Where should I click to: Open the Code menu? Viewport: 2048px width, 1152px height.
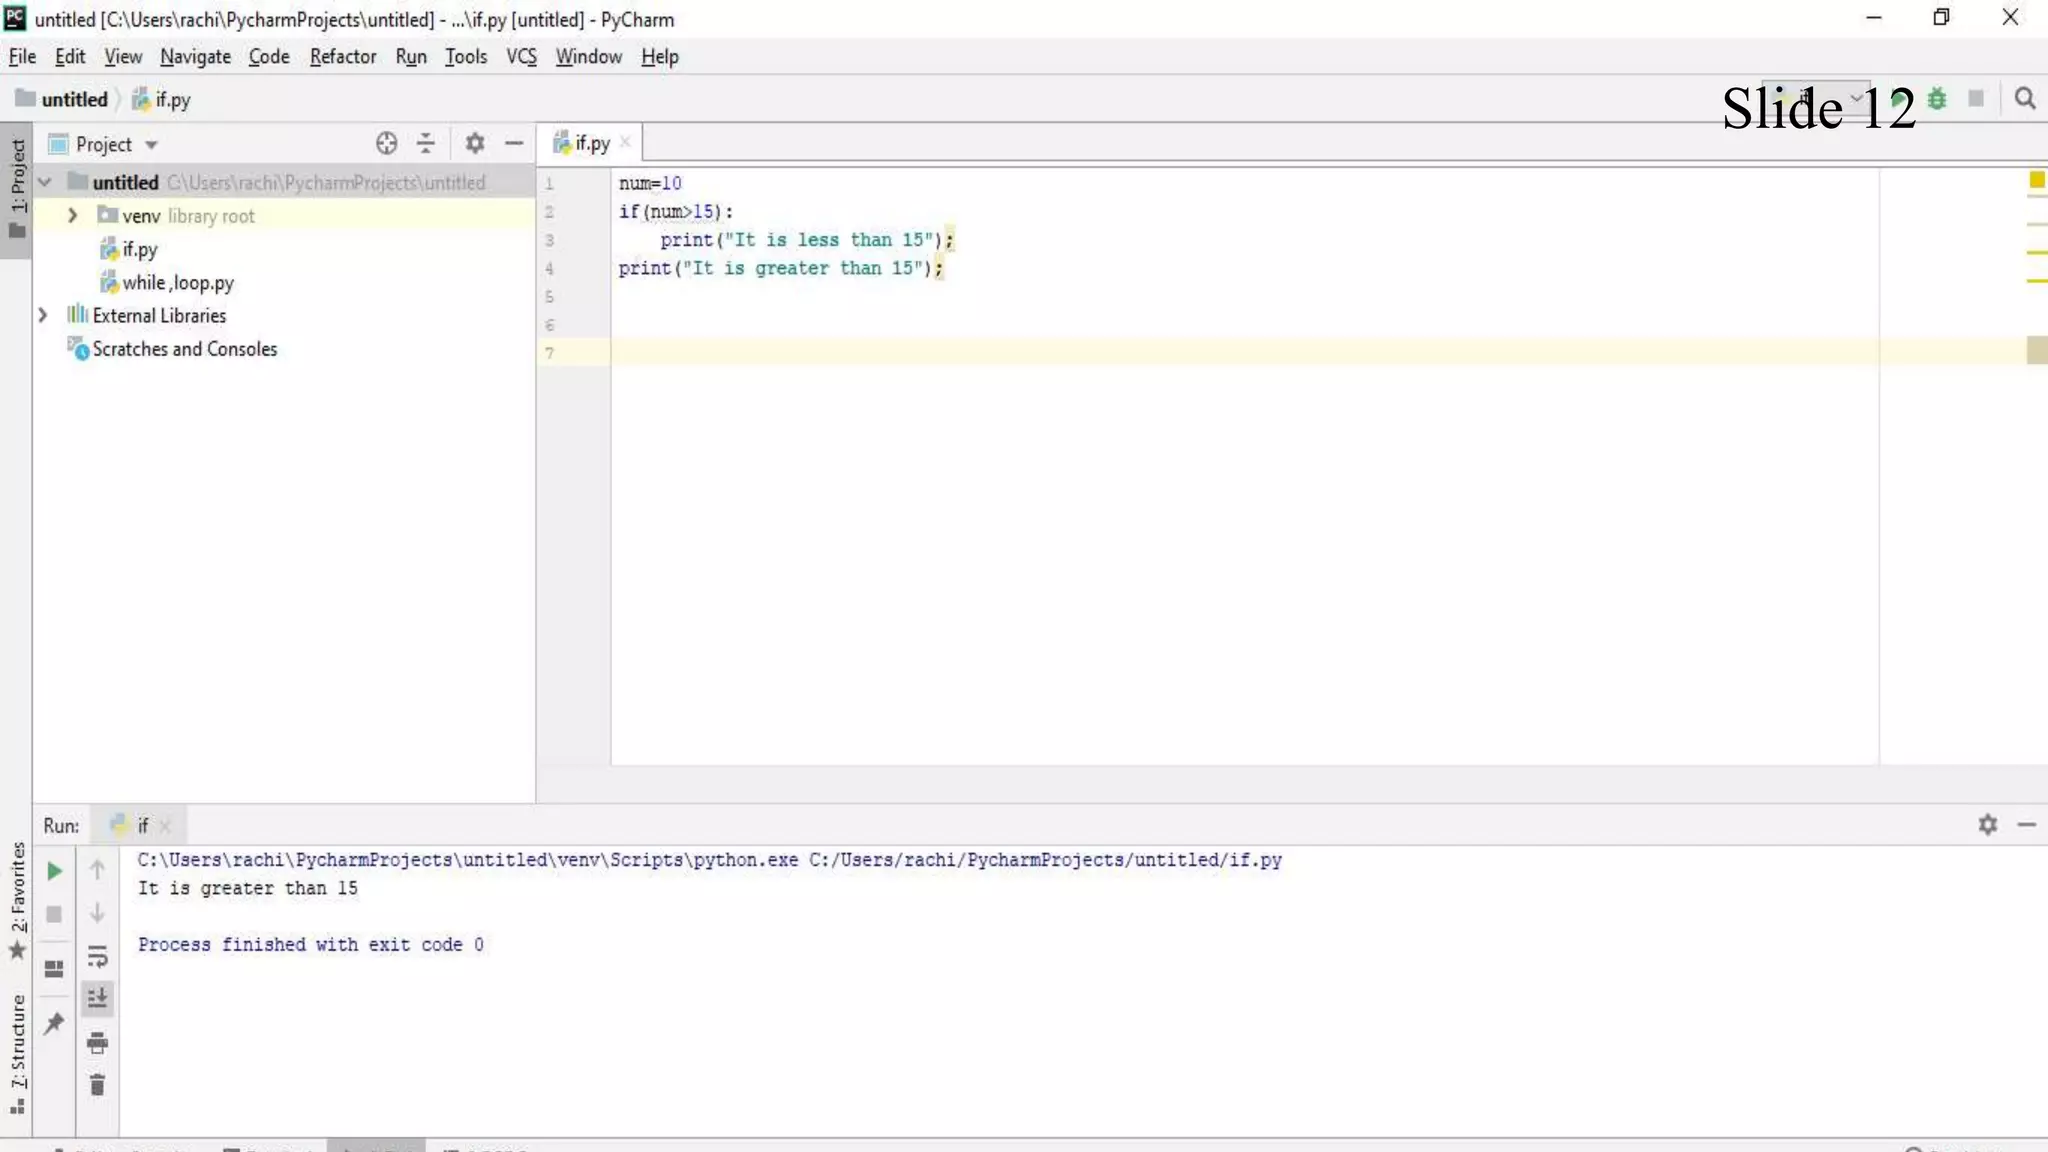tap(269, 57)
